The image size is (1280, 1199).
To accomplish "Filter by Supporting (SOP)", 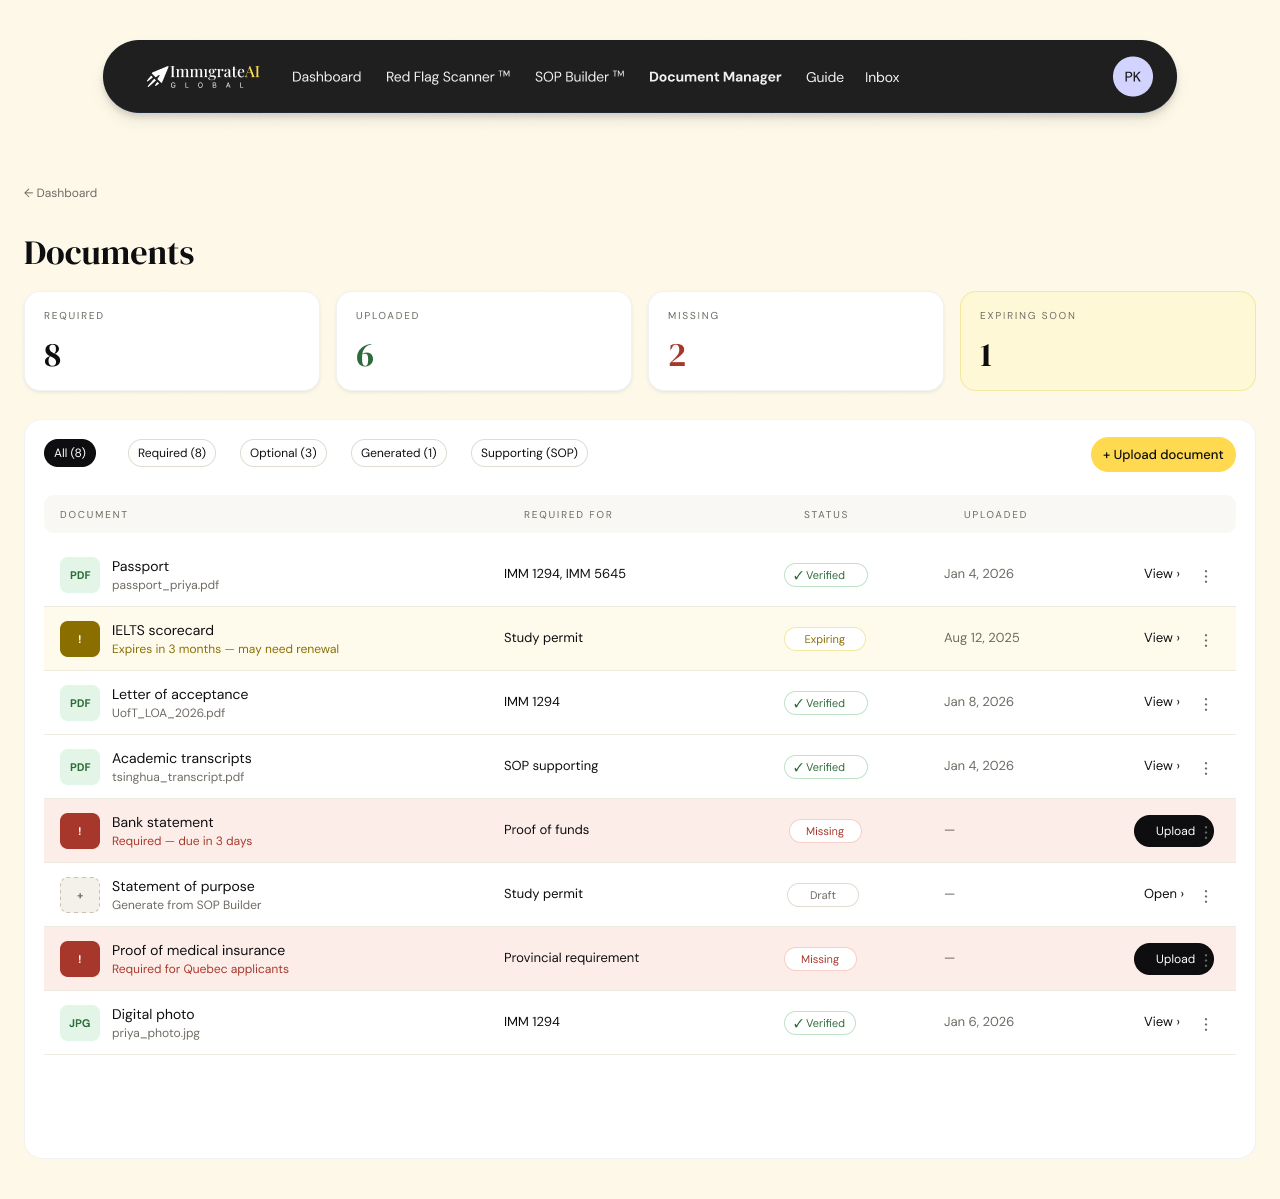I will 529,453.
